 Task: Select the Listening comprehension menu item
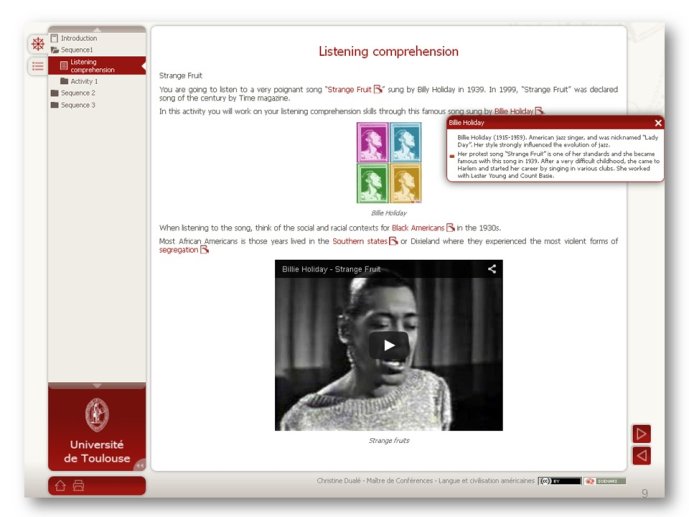97,65
